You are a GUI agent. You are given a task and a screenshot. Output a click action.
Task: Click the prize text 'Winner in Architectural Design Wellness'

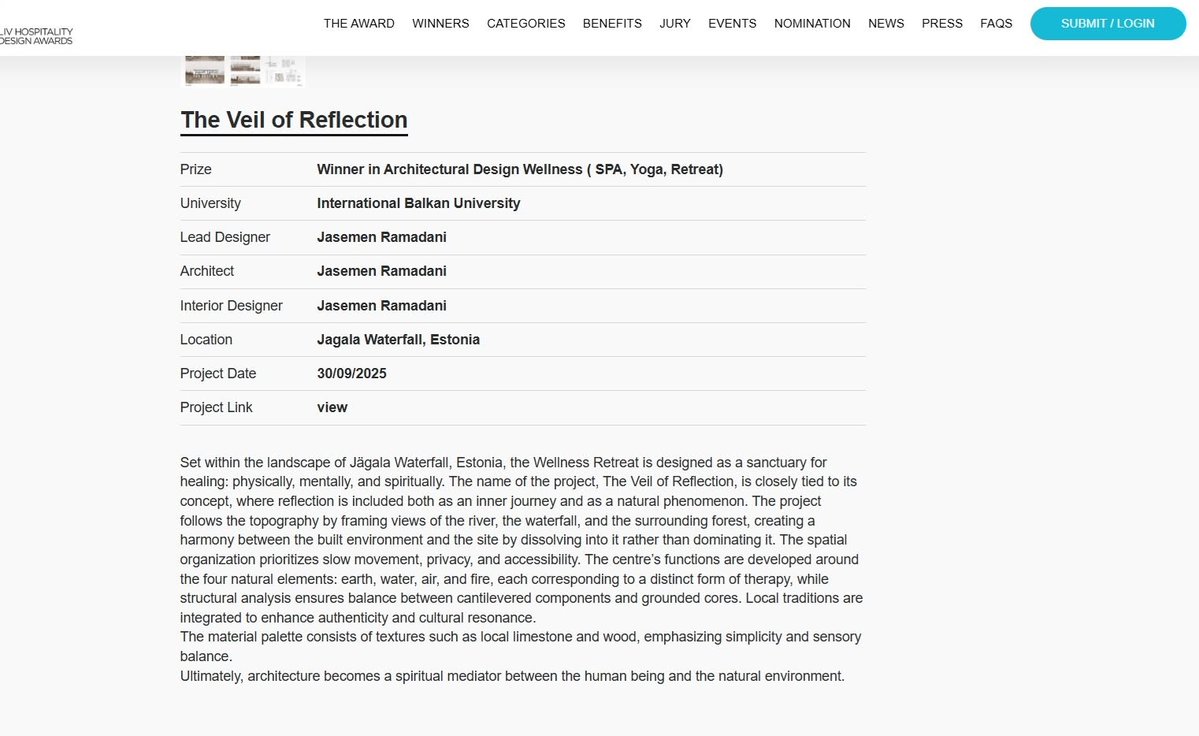pyautogui.click(x=520, y=170)
